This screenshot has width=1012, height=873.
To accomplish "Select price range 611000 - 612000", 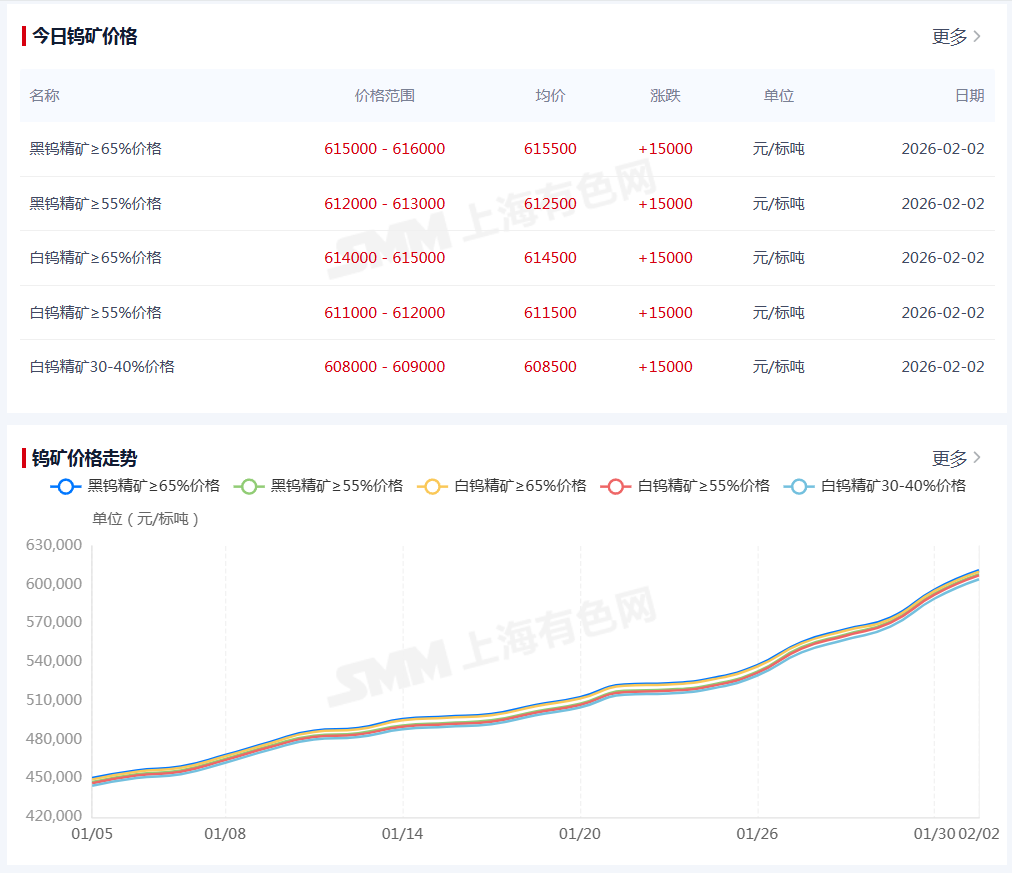I will pyautogui.click(x=385, y=313).
